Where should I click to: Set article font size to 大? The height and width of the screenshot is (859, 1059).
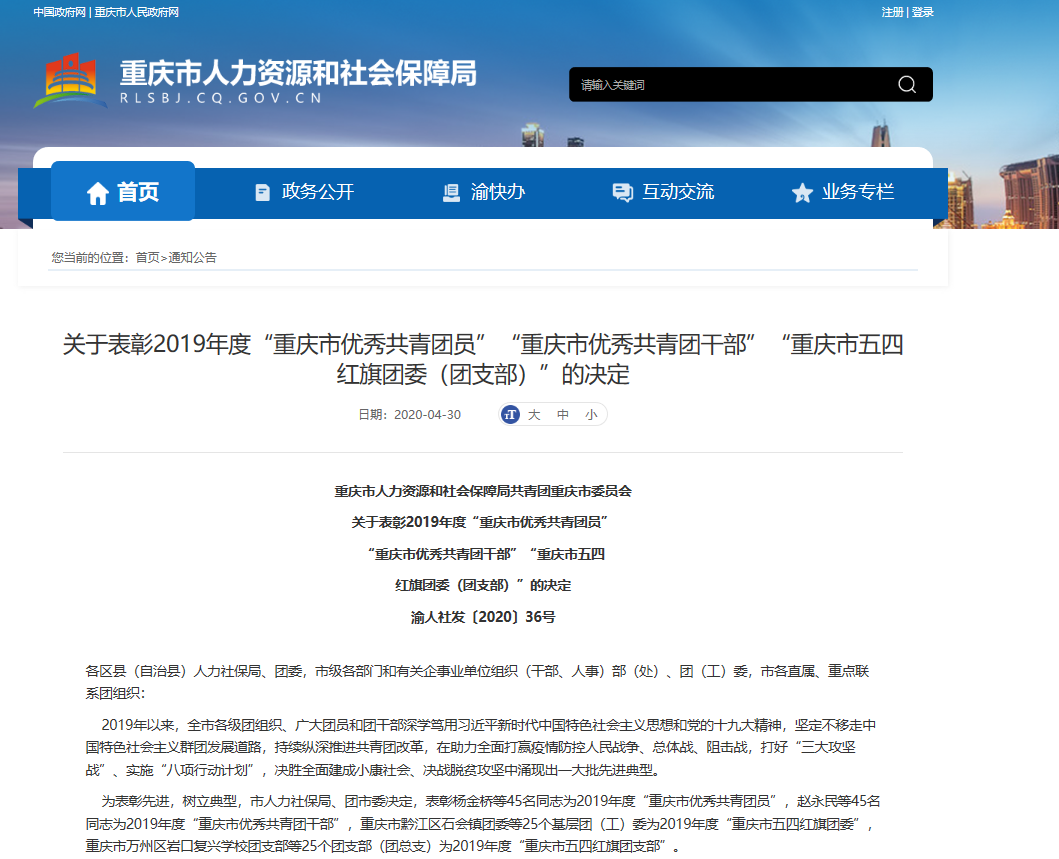point(534,415)
